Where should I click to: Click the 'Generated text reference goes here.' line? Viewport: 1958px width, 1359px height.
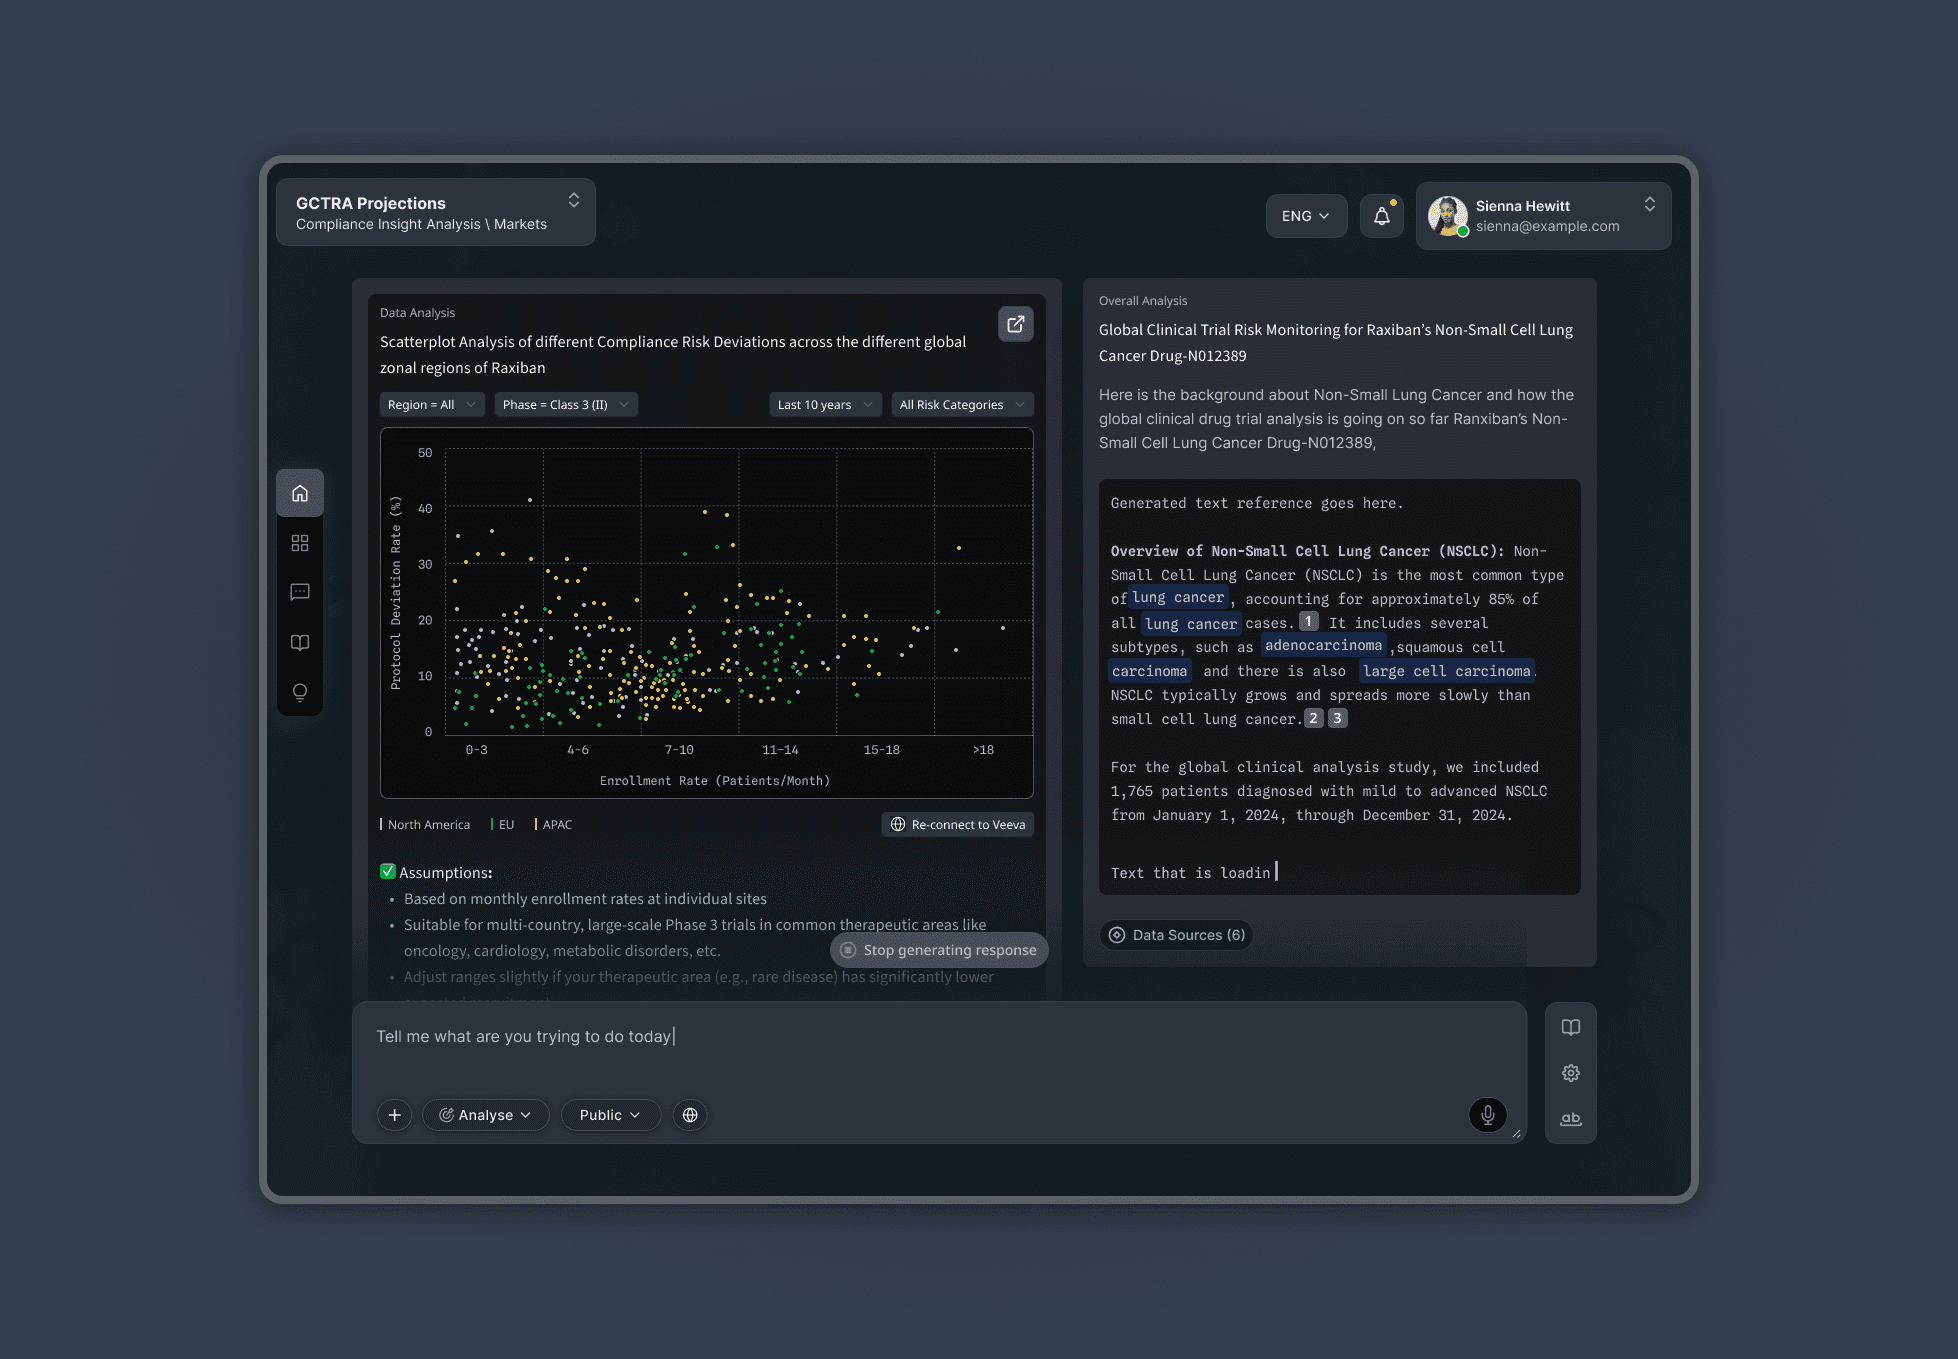pos(1257,503)
